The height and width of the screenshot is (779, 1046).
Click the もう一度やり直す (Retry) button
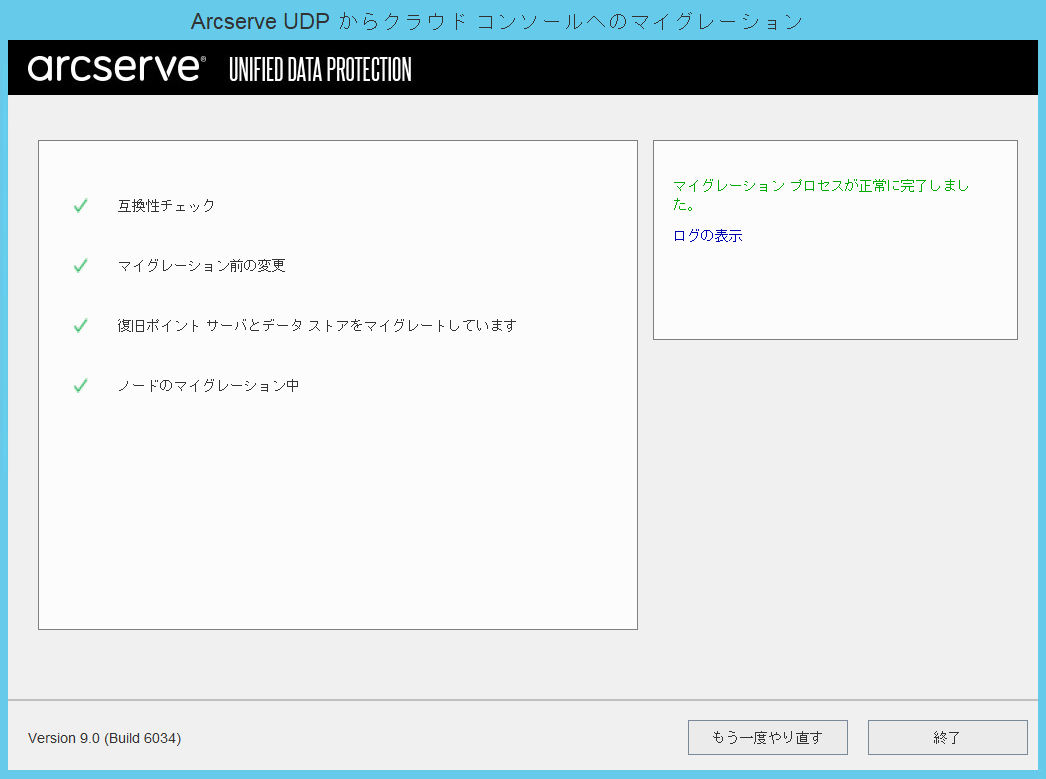767,737
